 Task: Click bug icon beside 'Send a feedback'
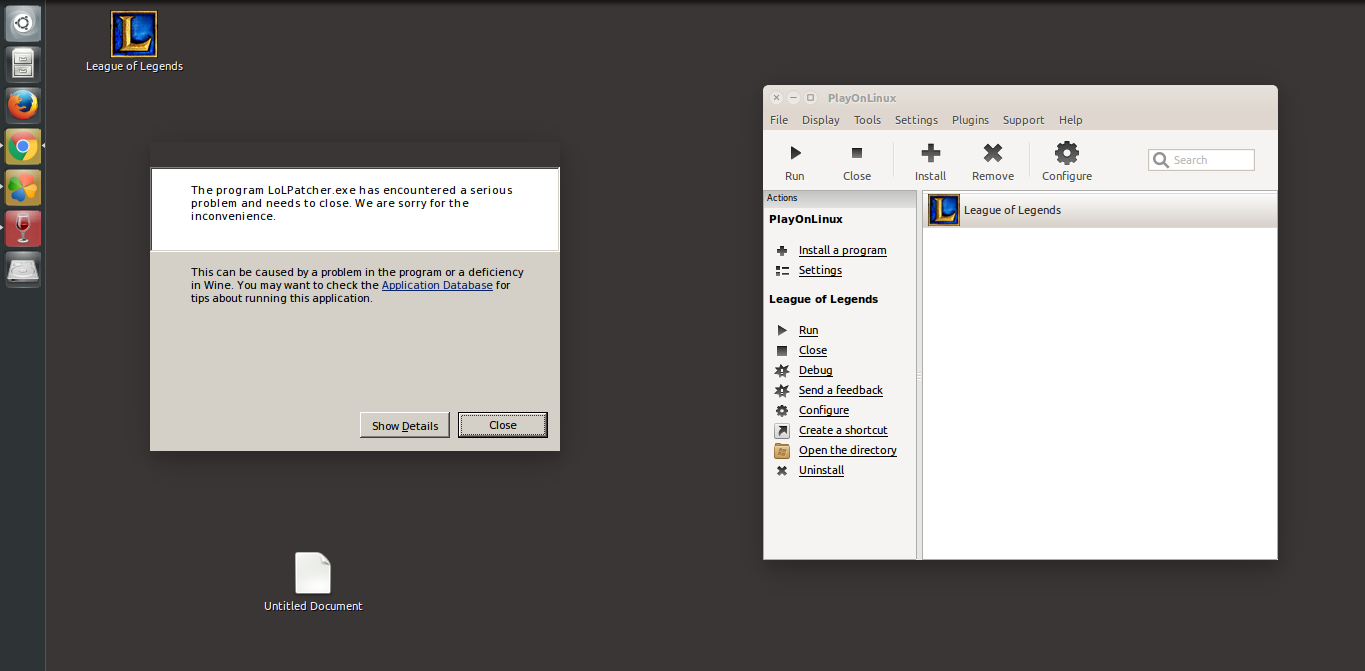coord(782,390)
